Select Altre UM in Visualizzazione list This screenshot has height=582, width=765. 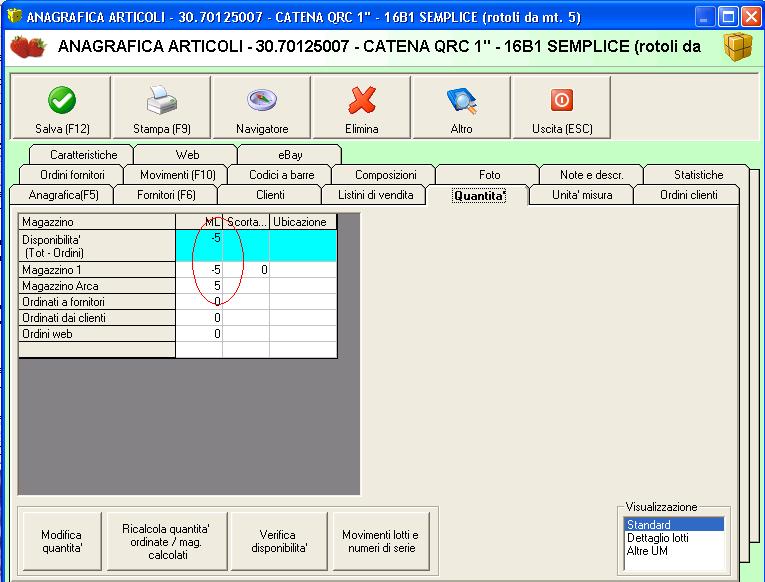(673, 551)
